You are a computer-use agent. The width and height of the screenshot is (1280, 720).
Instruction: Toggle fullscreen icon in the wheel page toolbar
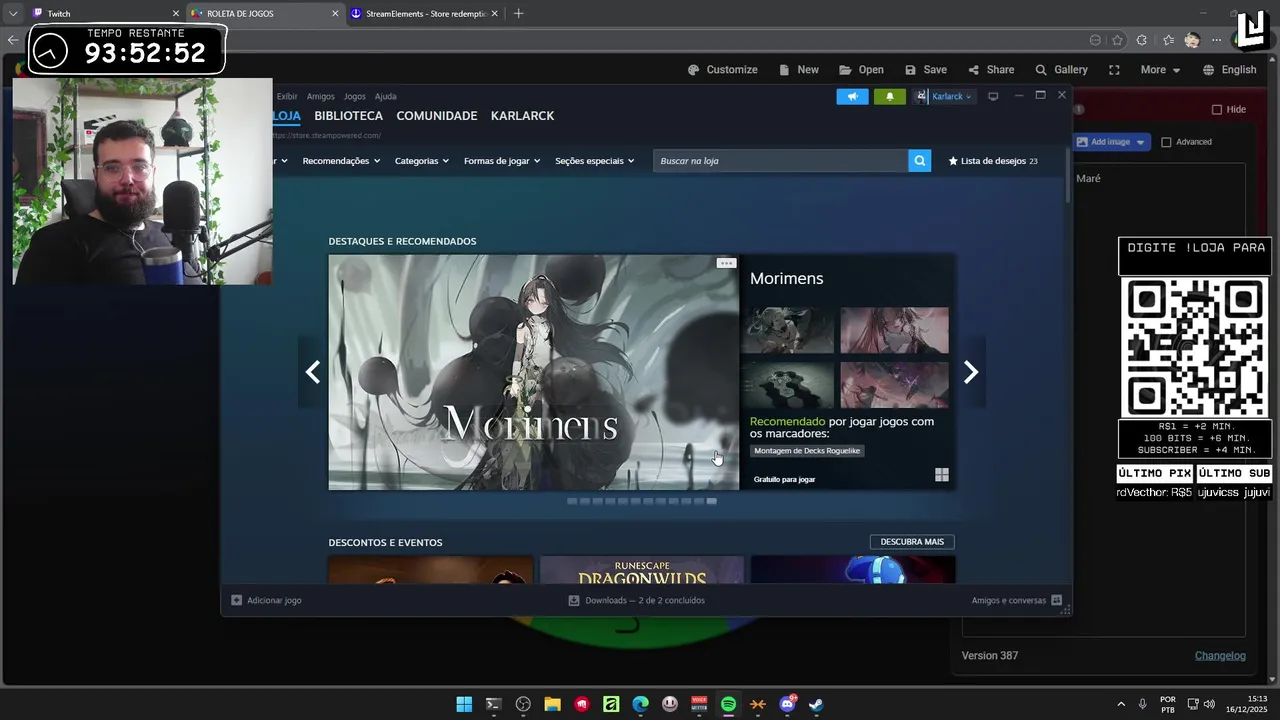1114,70
